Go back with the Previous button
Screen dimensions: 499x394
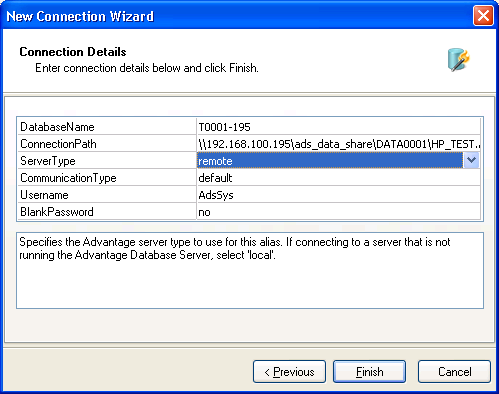coord(289,371)
